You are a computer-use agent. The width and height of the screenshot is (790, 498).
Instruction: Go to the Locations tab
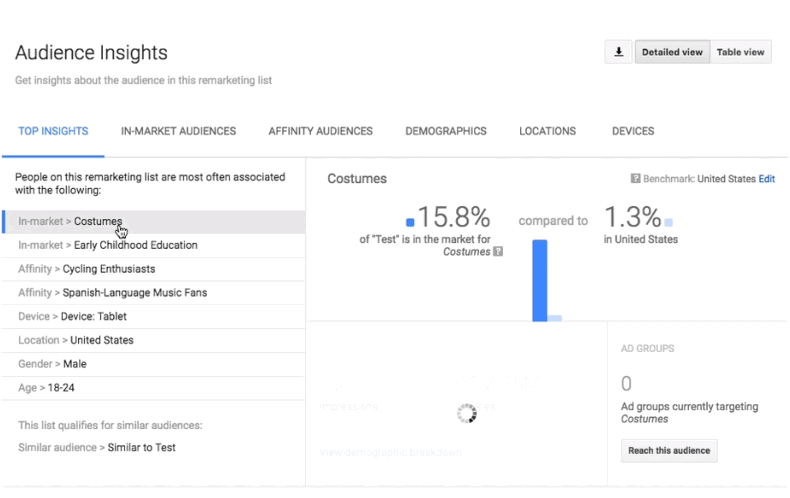point(548,132)
